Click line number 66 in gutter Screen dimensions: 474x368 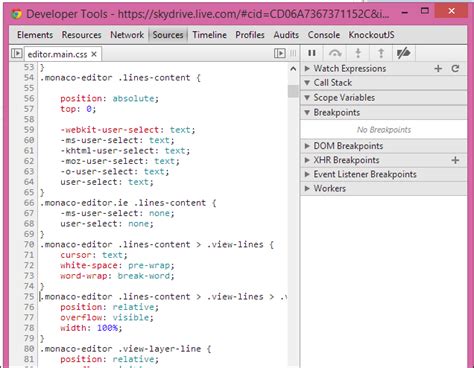29,203
